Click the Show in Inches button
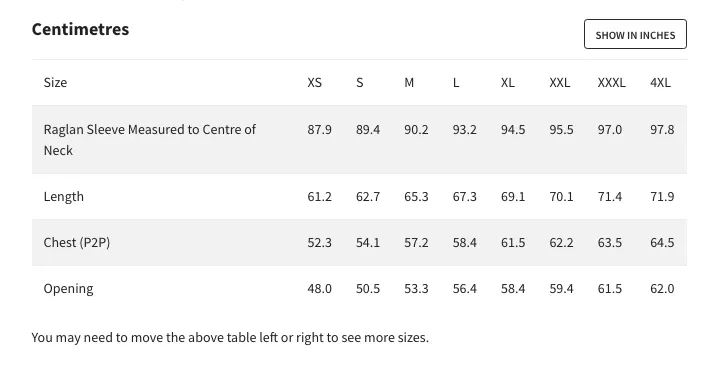 pos(635,34)
